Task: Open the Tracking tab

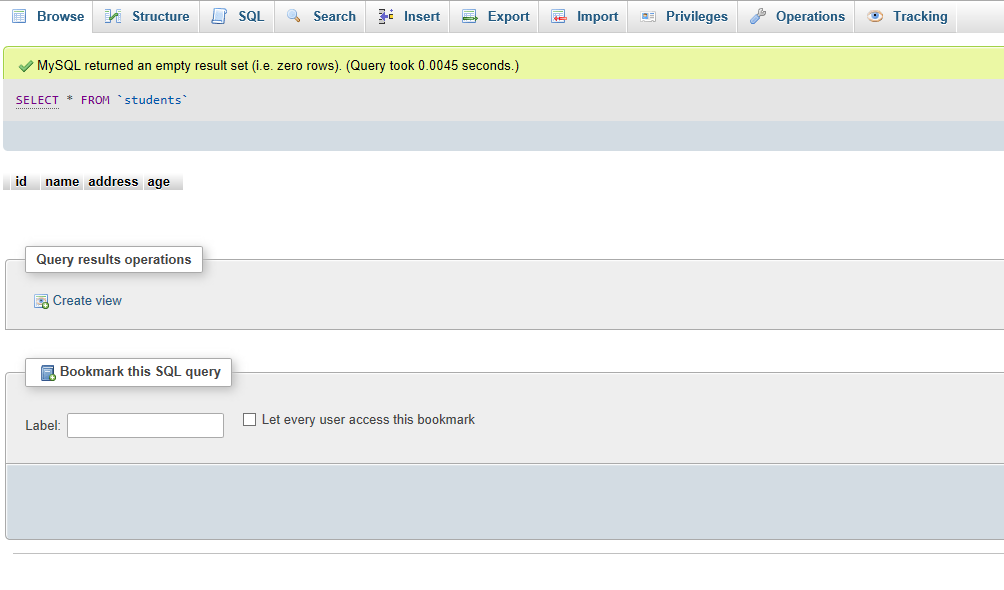Action: (905, 16)
